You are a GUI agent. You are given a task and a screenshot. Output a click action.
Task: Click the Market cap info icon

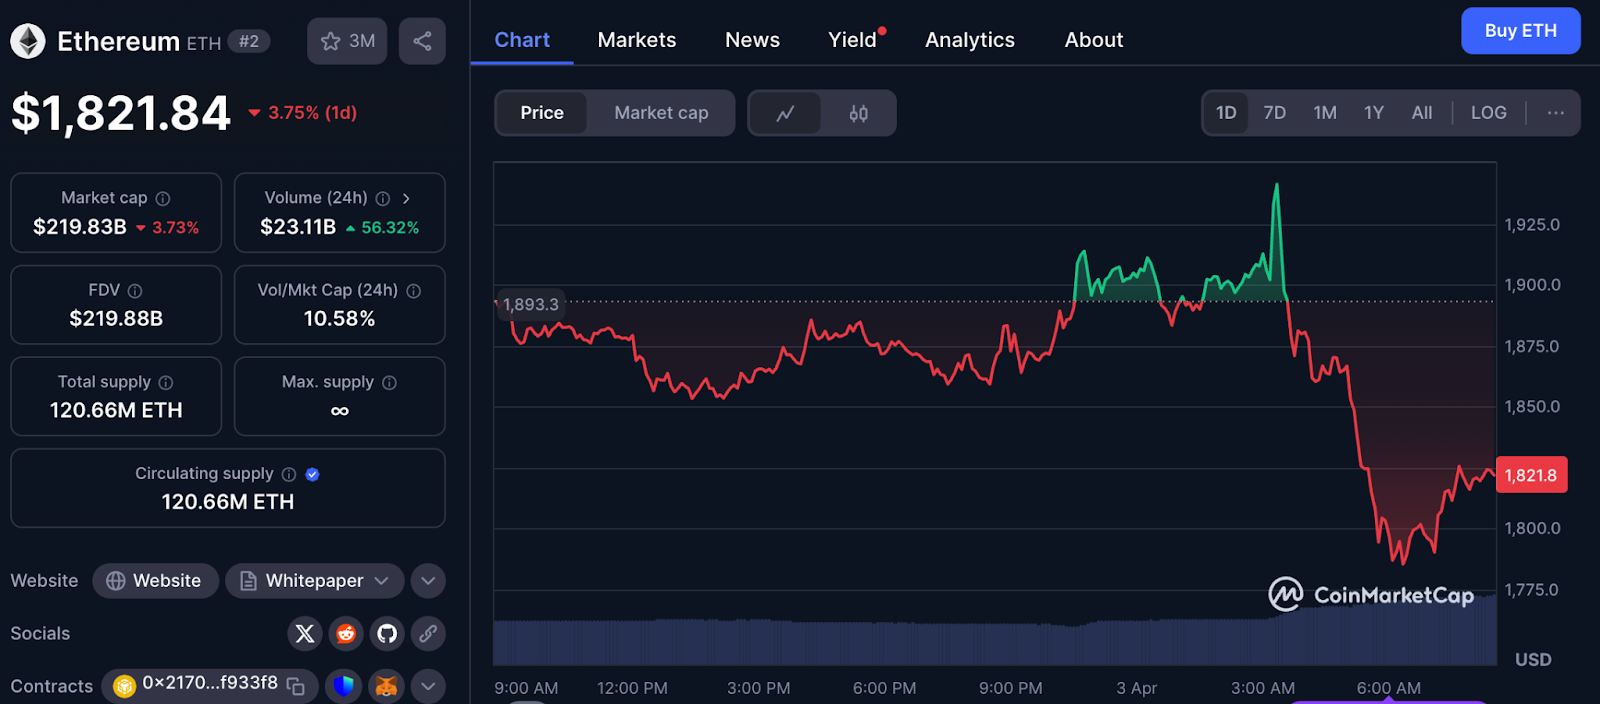pos(163,198)
